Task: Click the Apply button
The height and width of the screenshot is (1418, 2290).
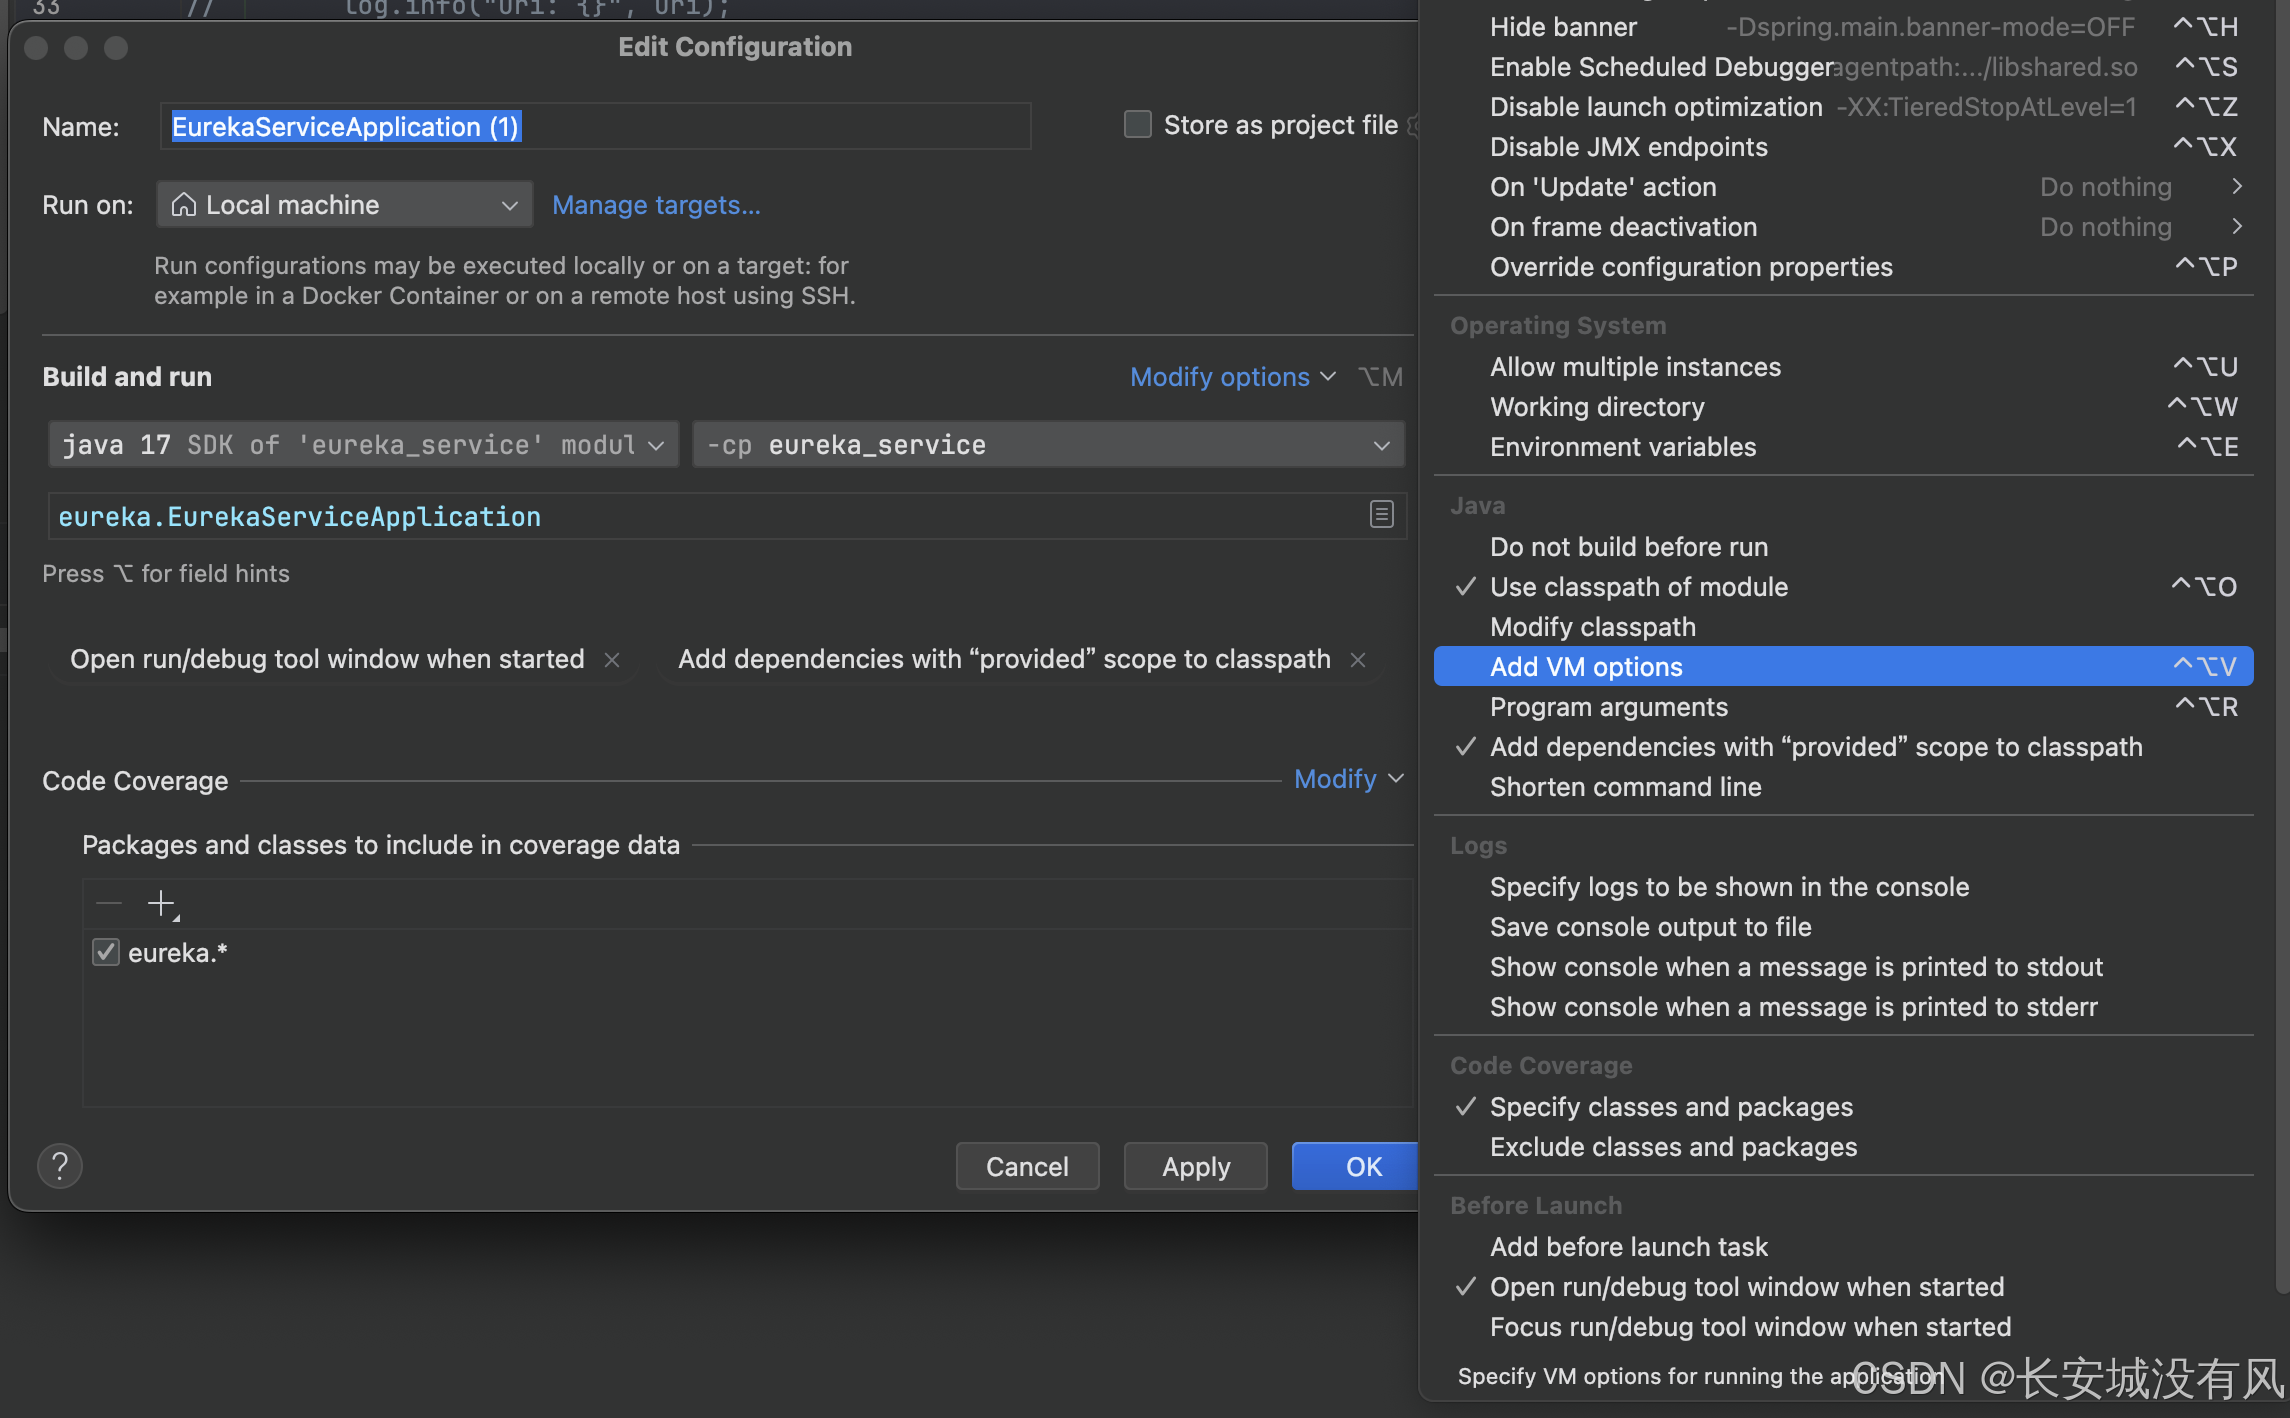Action: coord(1196,1166)
